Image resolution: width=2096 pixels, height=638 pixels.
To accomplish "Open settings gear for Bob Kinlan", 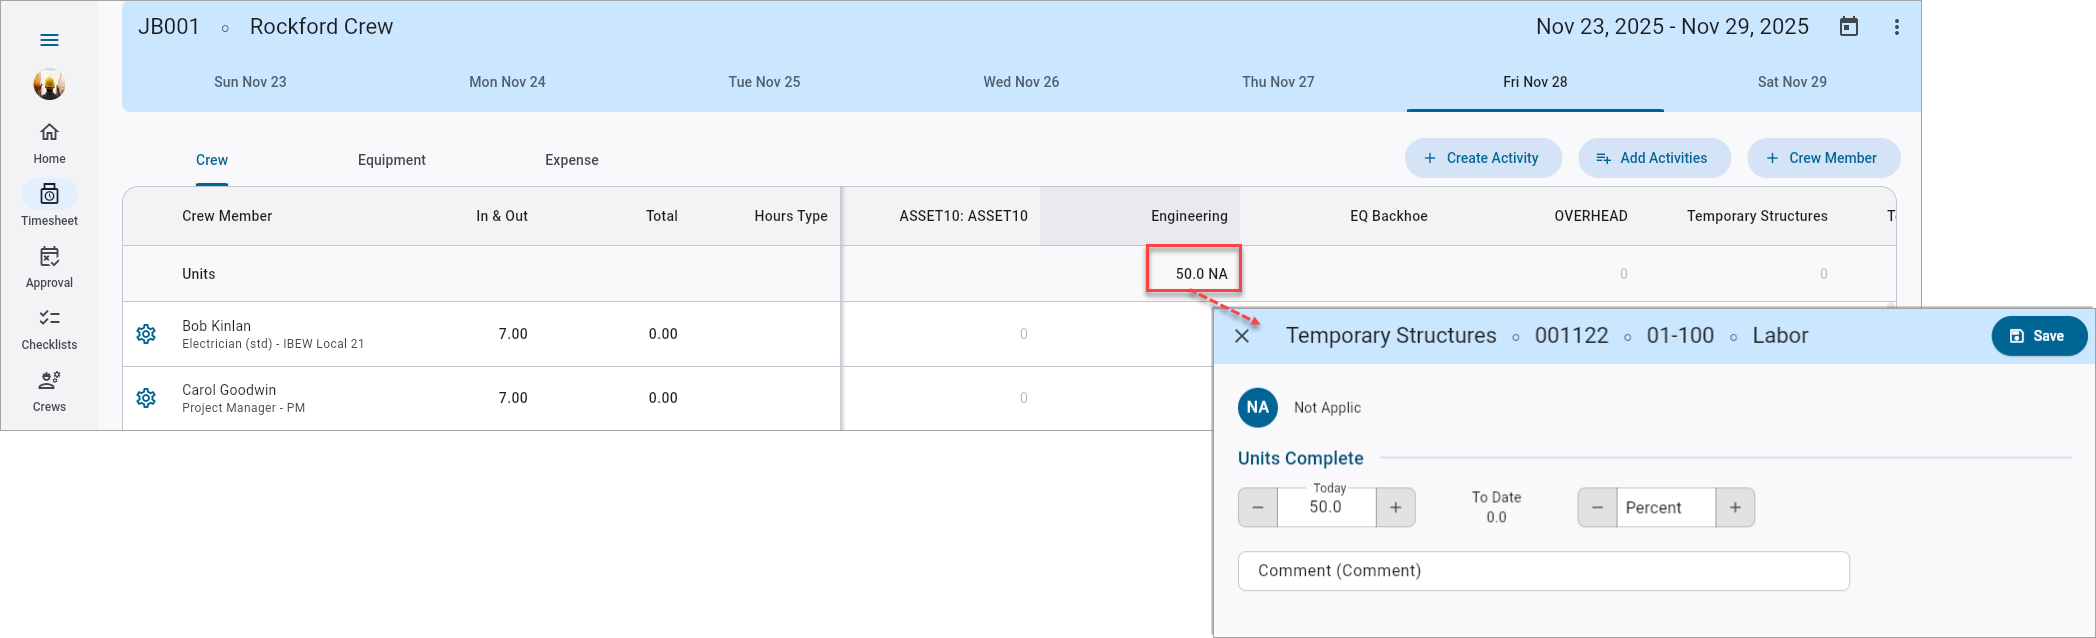I will (146, 334).
